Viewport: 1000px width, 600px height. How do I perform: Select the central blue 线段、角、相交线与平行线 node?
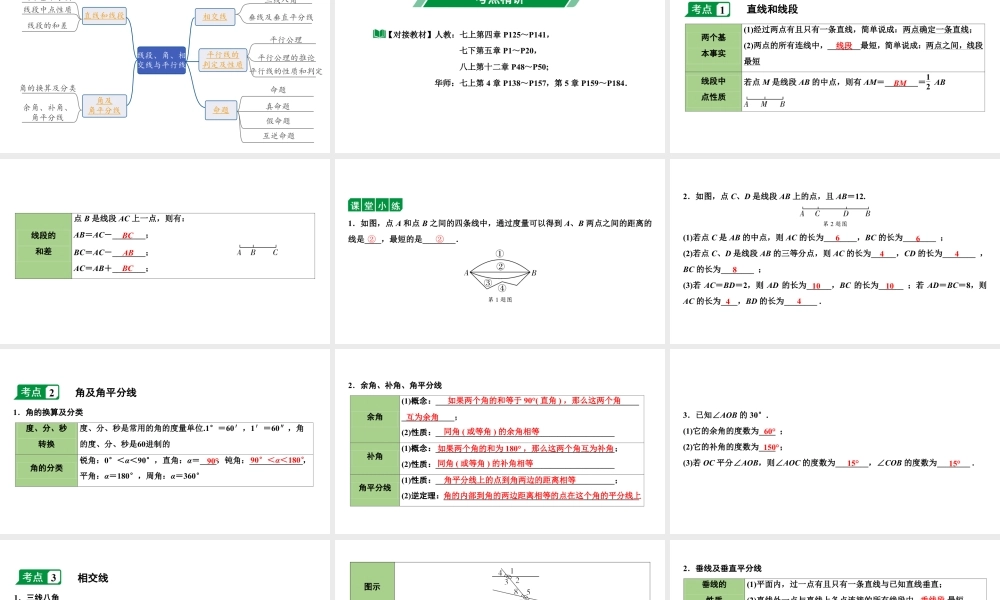(x=162, y=58)
